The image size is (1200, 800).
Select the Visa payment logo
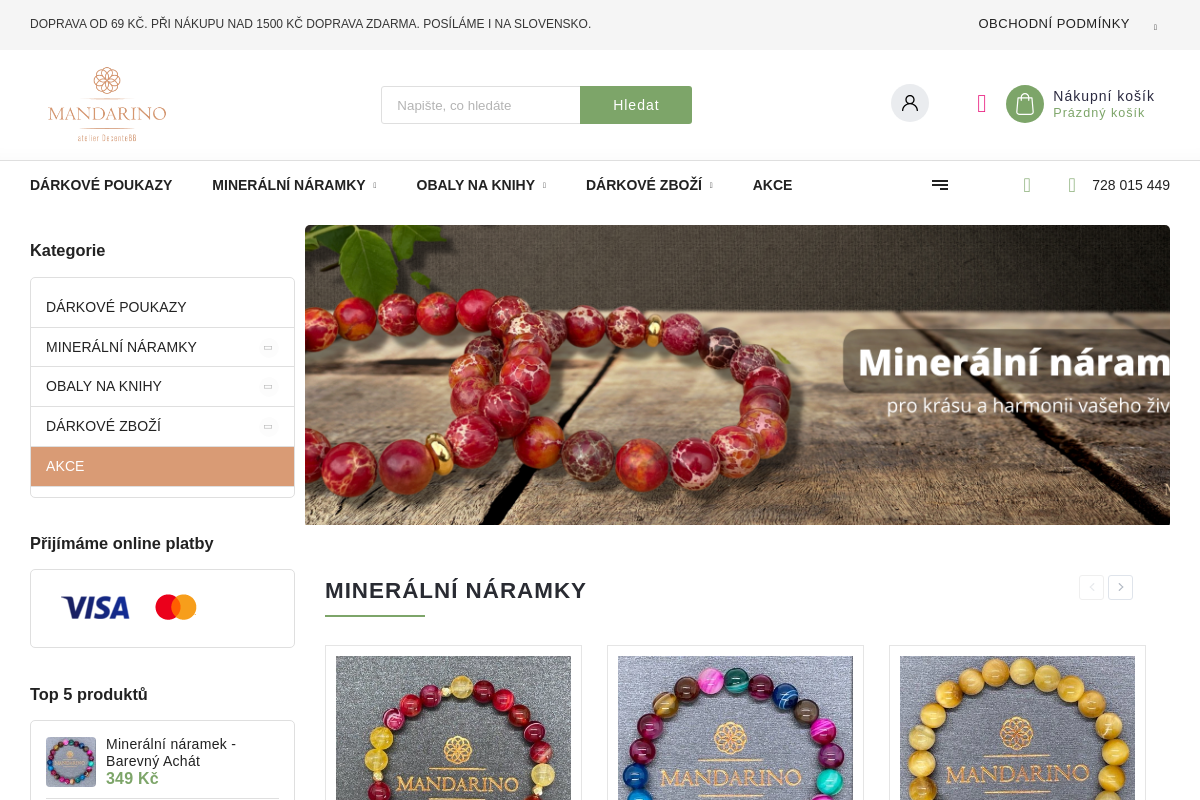tap(95, 608)
